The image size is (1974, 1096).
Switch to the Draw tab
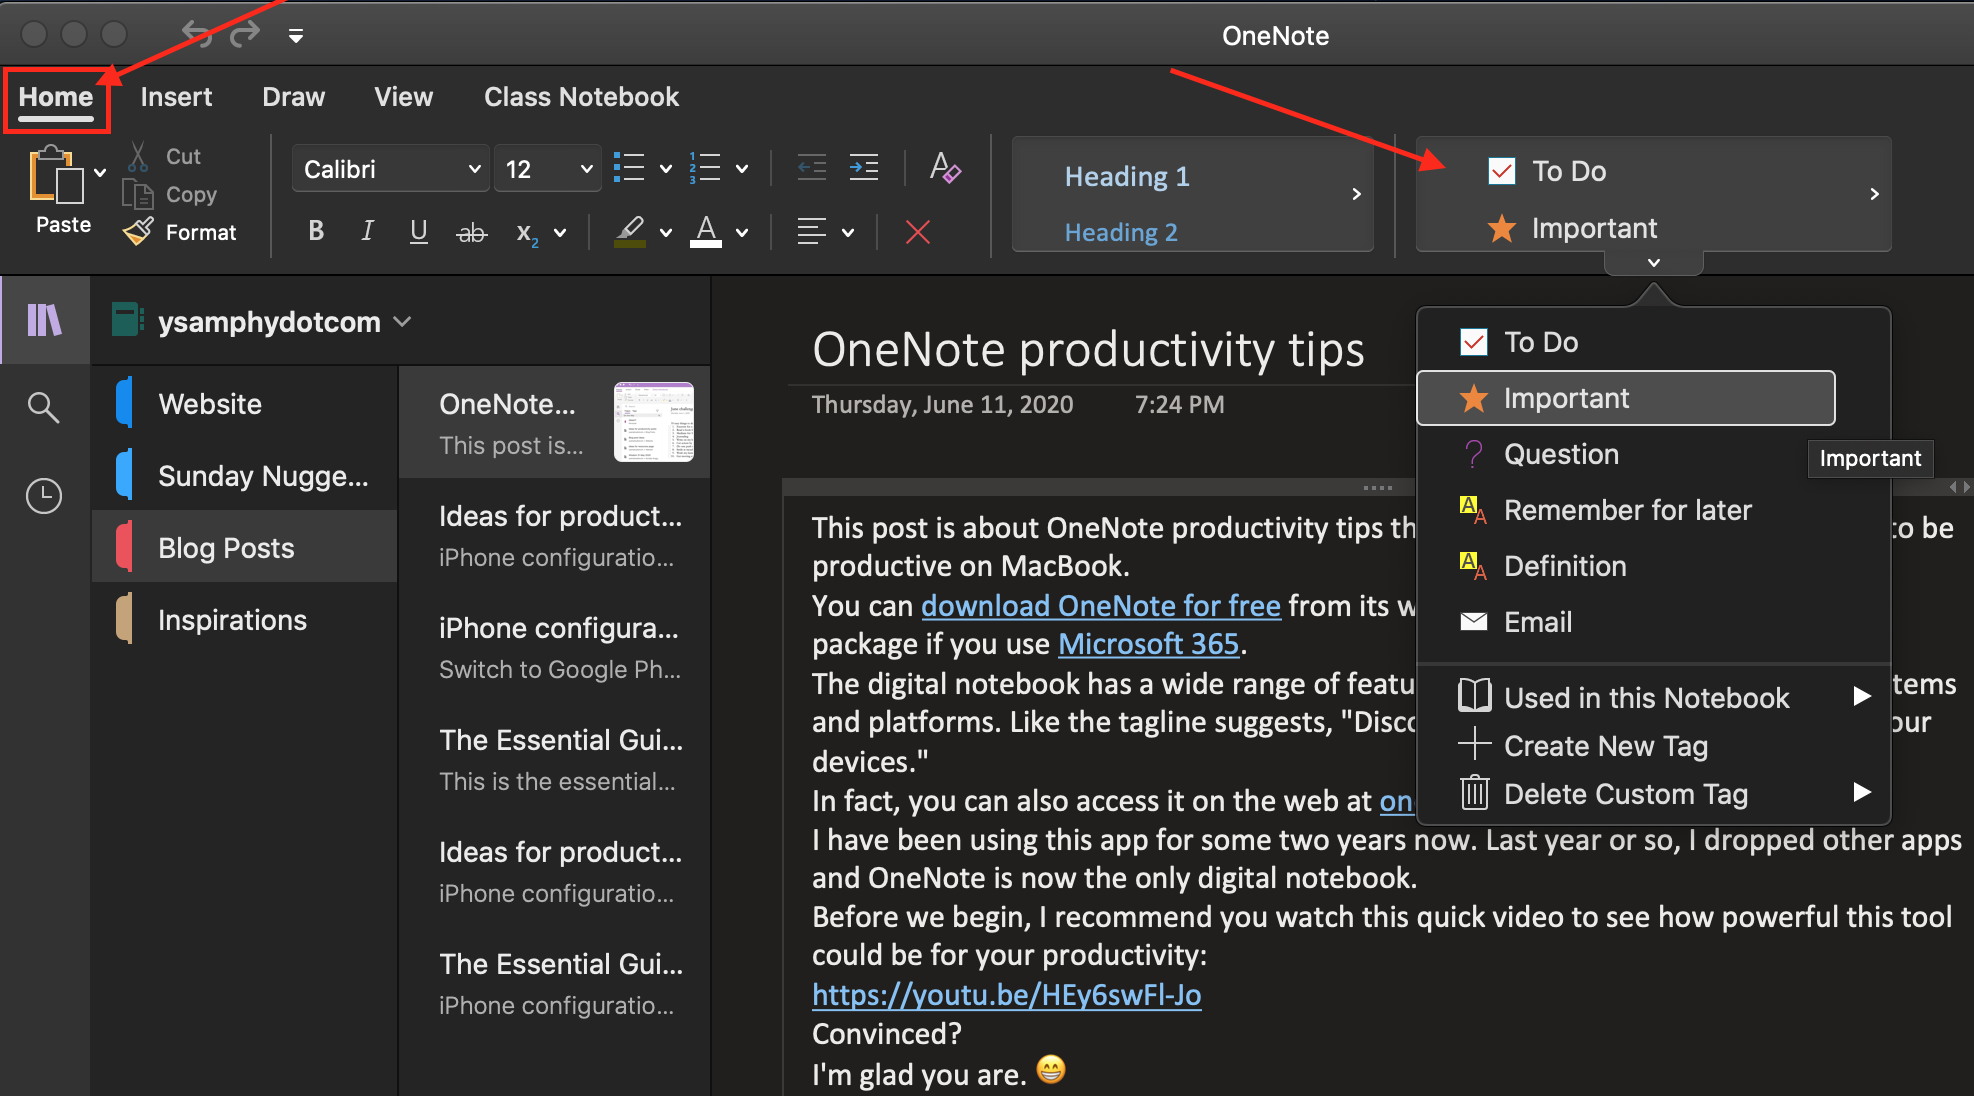[293, 97]
